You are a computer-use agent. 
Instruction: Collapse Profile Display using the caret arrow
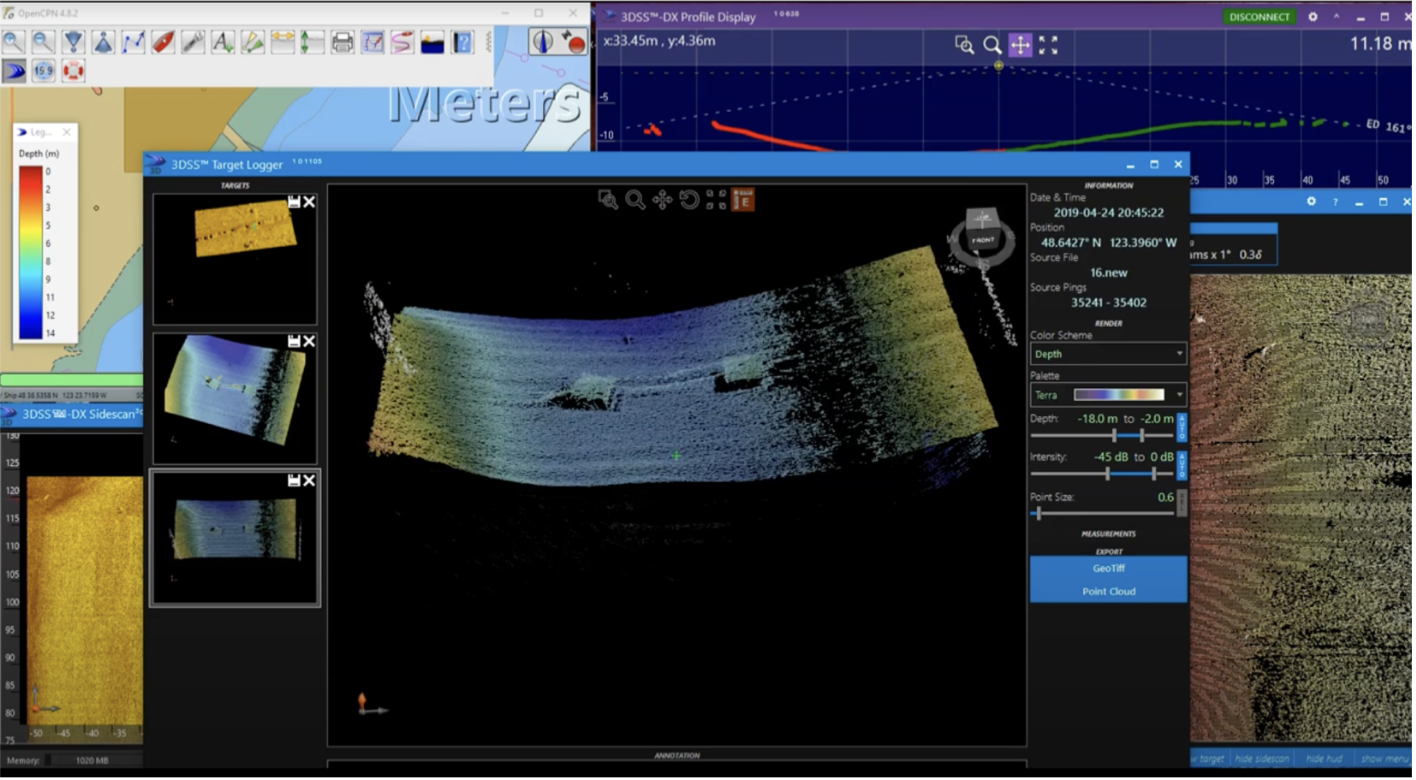pos(1336,17)
